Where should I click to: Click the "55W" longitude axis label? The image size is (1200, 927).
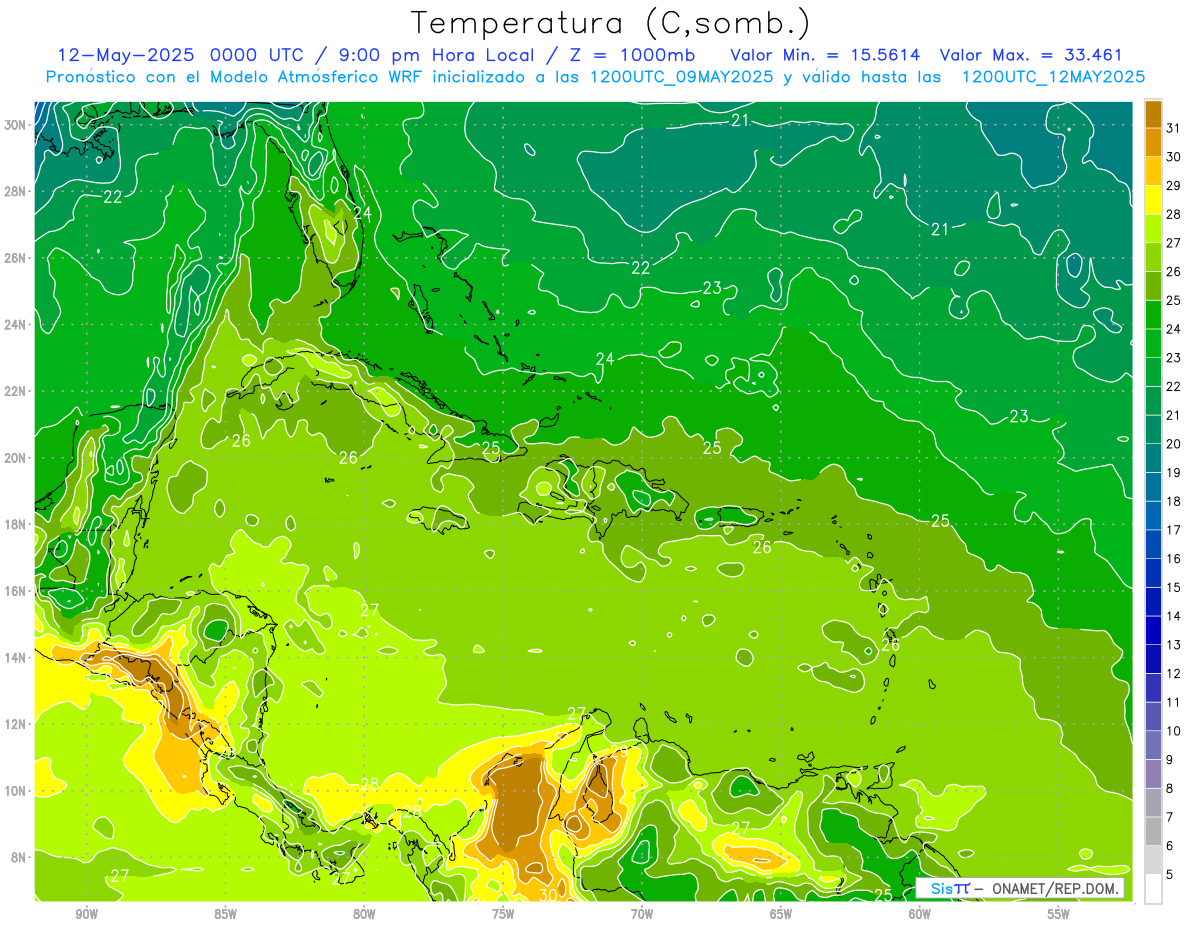1059,914
